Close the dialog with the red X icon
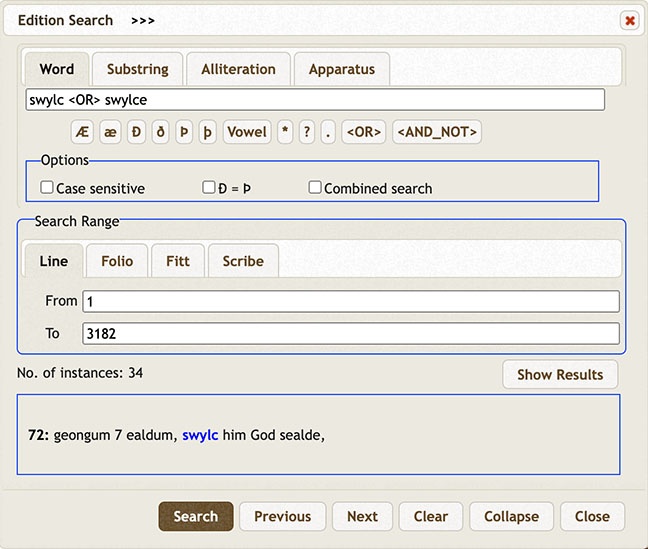 (630, 20)
